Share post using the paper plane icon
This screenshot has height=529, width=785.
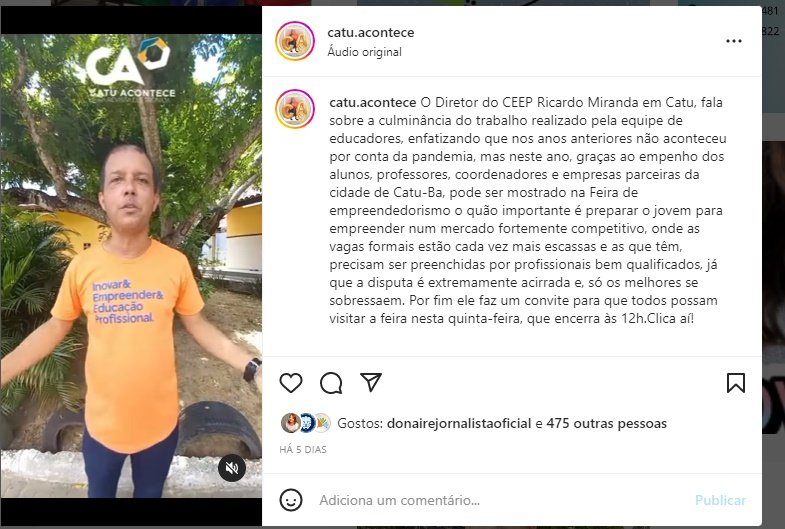coord(371,382)
